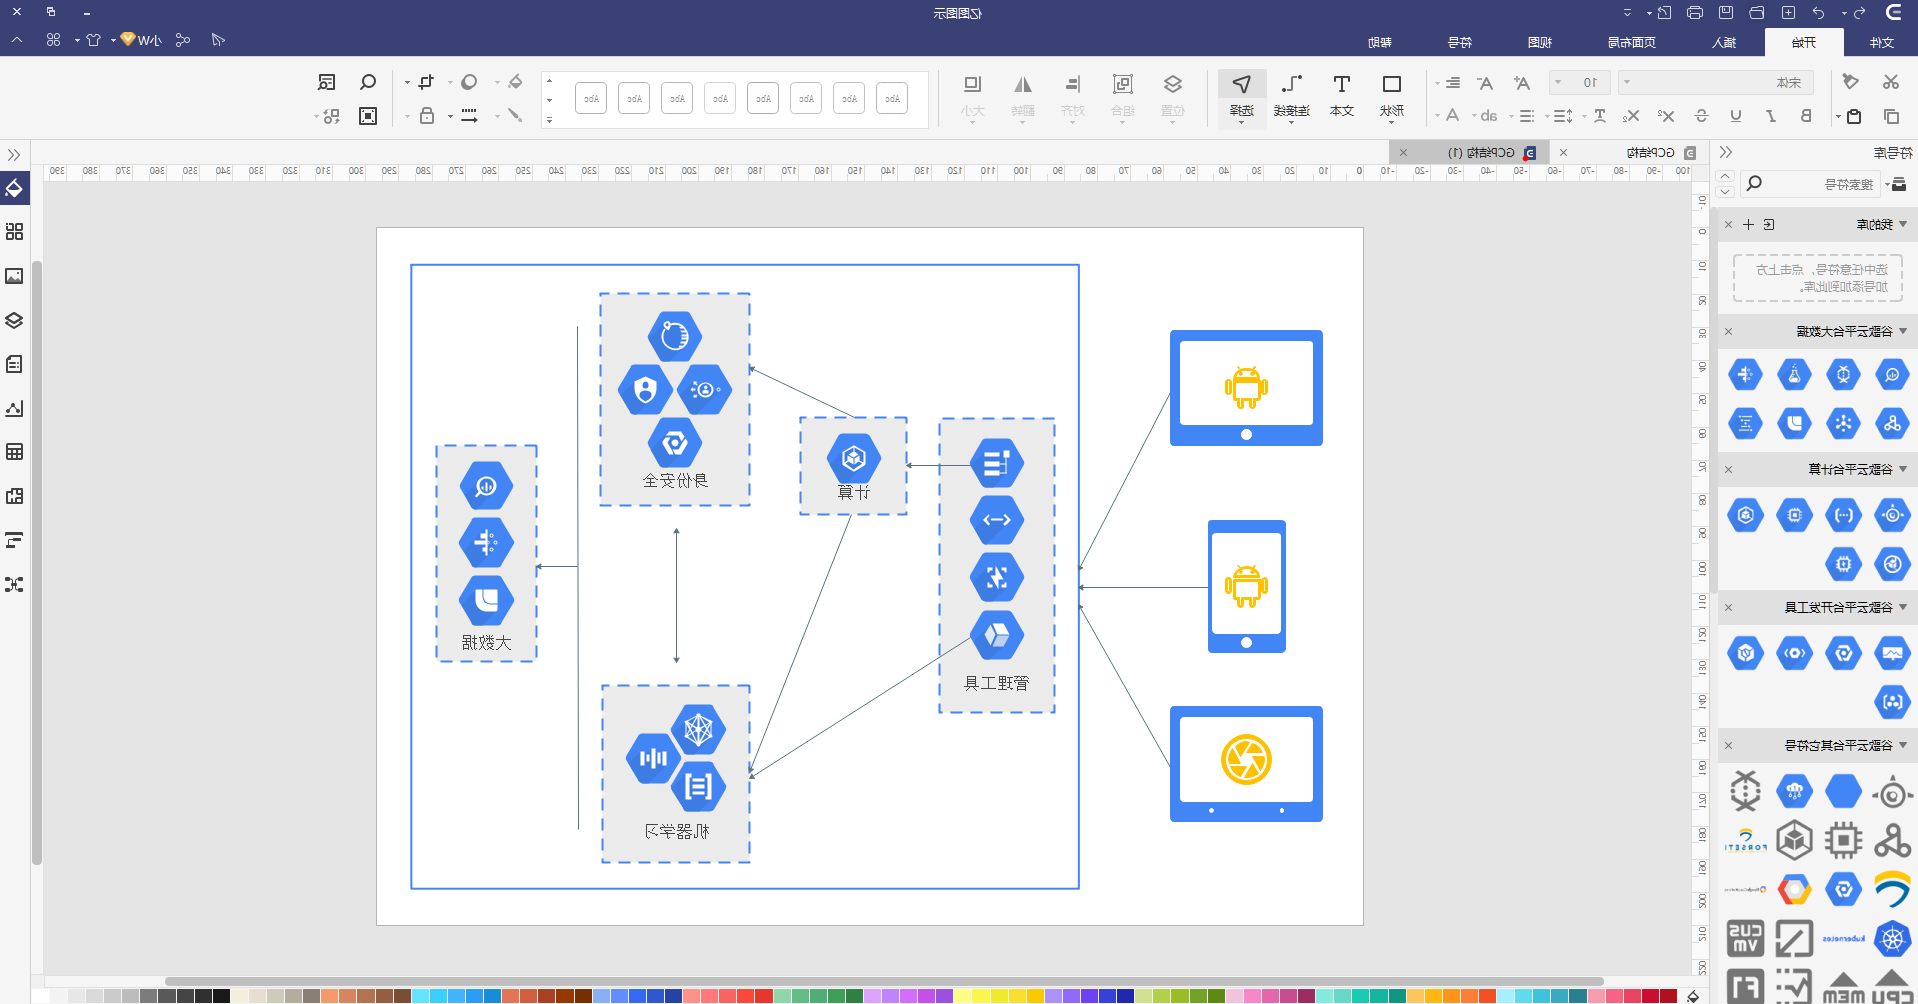Collapse the 谷歌云平台大数据 library section

1902,331
